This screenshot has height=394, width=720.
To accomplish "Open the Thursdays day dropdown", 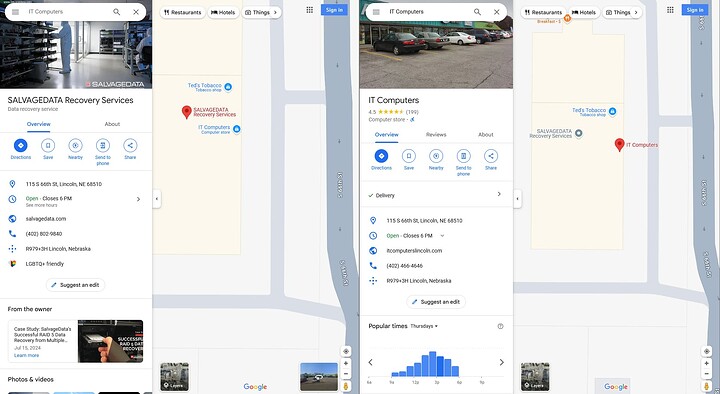I will tap(424, 326).
